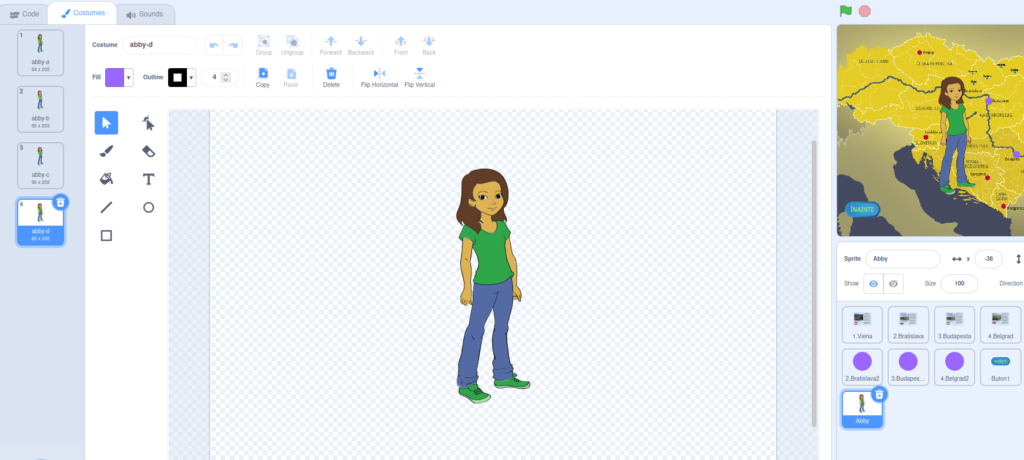Select the Line tool

(106, 207)
